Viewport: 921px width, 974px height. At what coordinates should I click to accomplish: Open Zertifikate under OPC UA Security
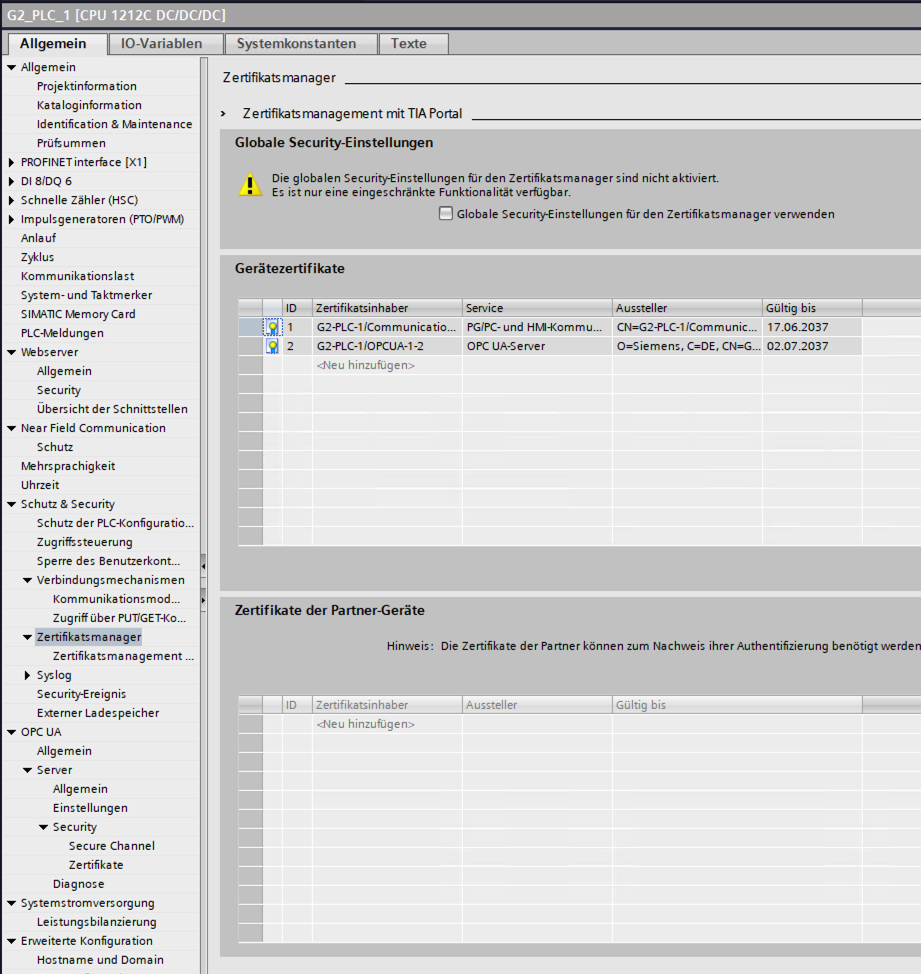click(x=96, y=865)
